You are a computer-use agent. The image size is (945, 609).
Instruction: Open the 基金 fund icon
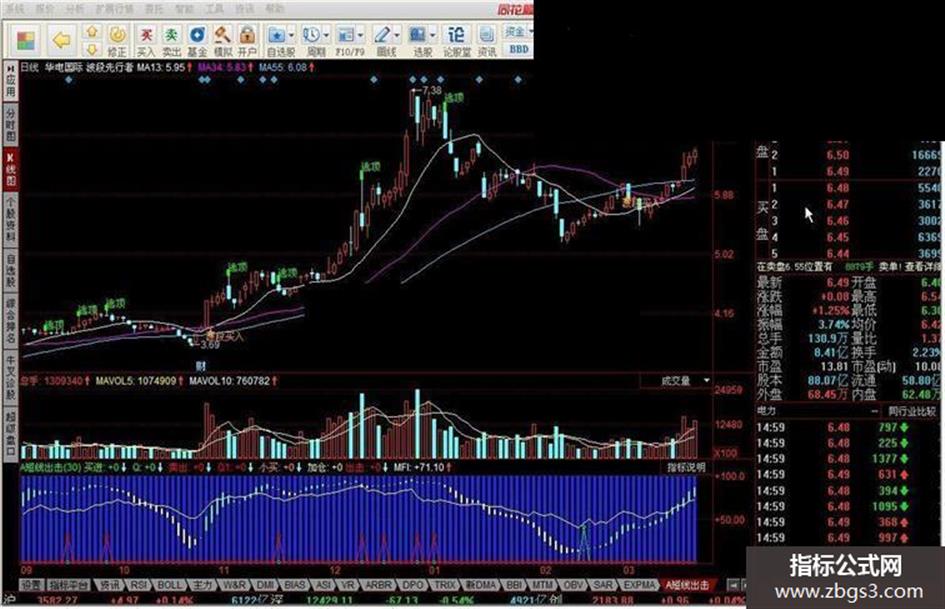tap(197, 40)
